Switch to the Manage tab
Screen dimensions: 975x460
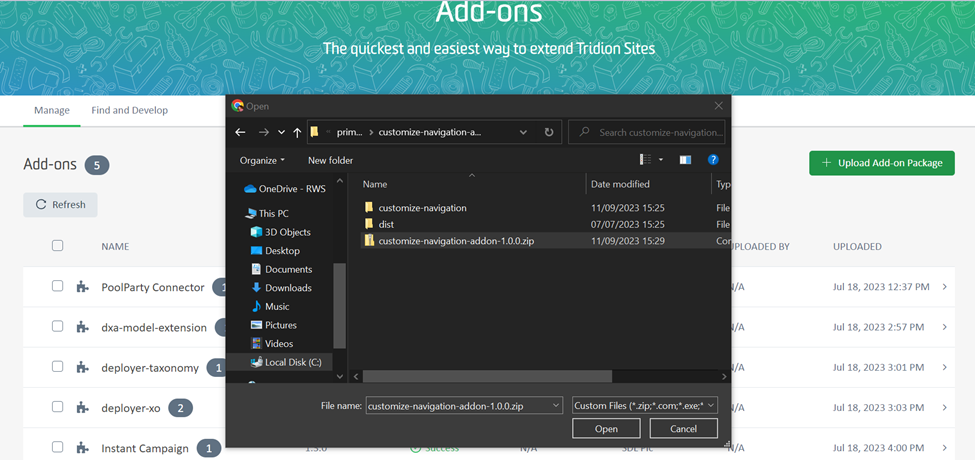pos(52,110)
